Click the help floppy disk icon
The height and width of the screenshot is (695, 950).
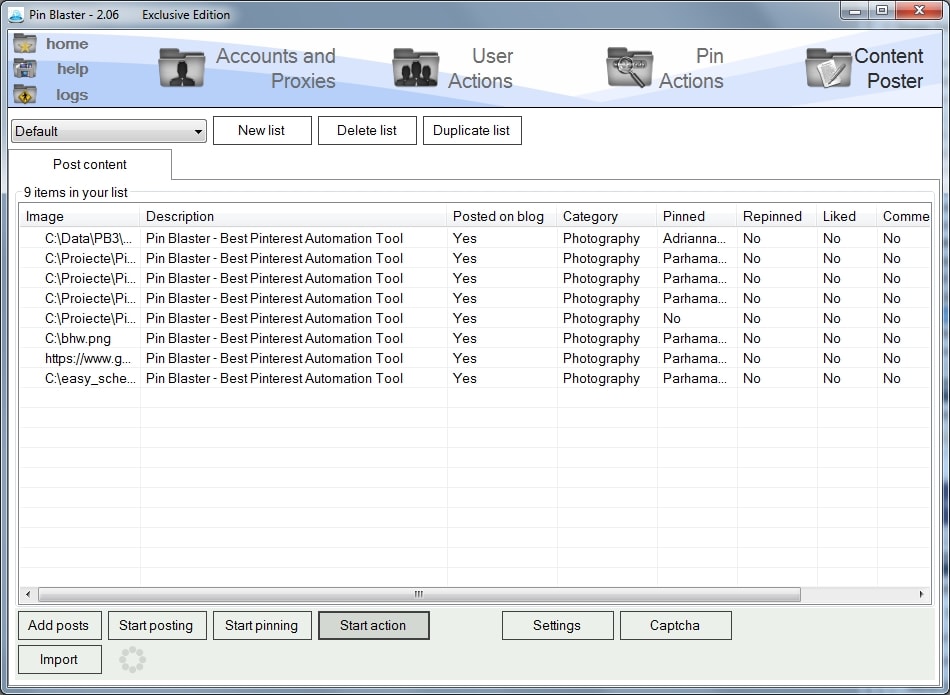click(x=25, y=69)
